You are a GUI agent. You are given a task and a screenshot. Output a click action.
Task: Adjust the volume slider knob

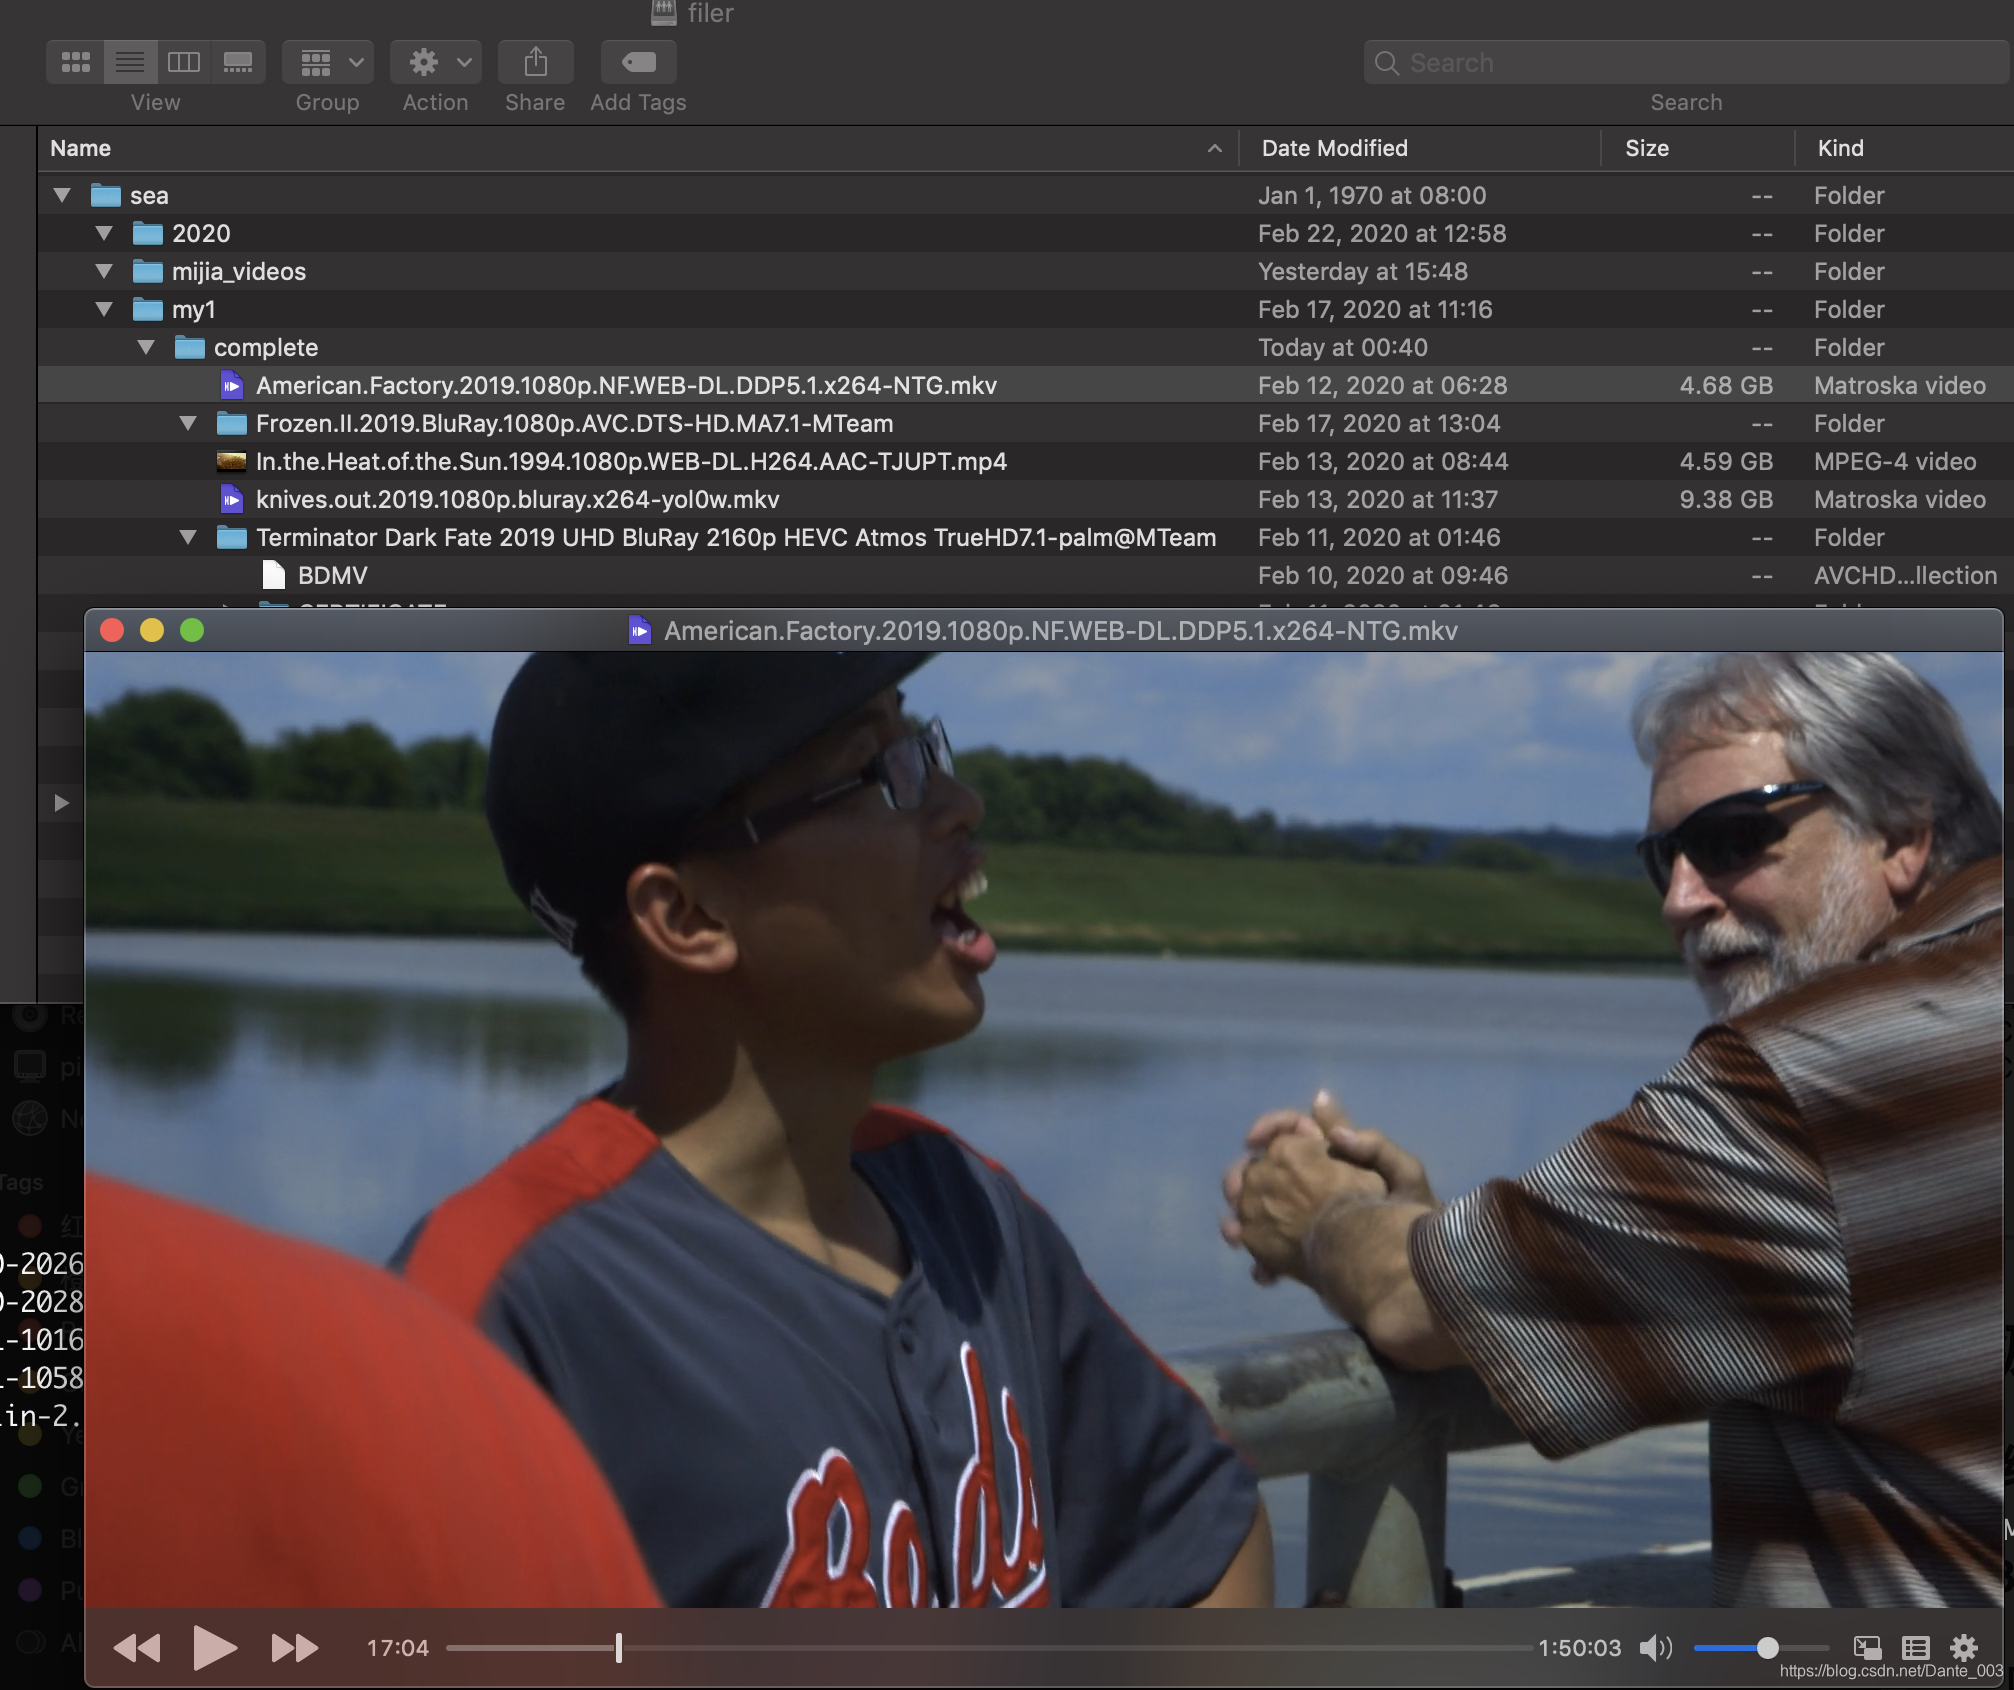click(x=1767, y=1647)
